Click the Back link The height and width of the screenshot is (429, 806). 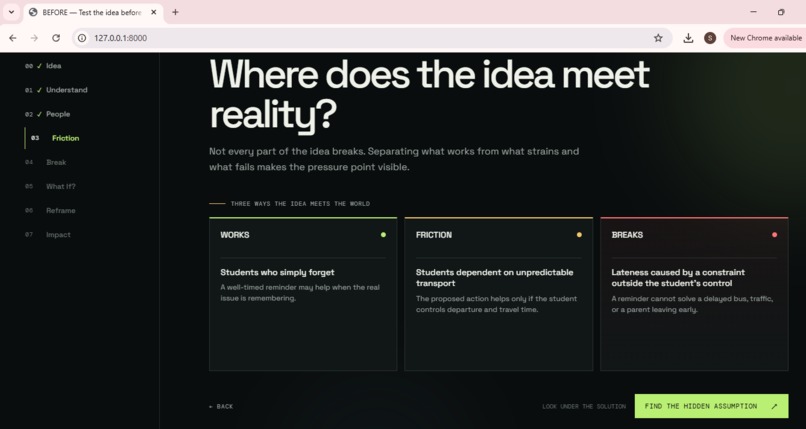click(x=221, y=406)
